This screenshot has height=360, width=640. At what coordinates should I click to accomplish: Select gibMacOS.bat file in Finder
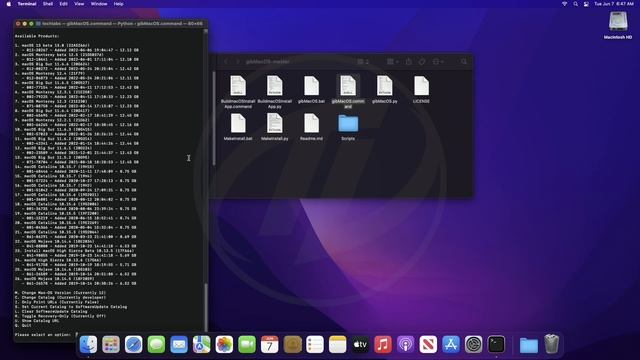click(311, 89)
